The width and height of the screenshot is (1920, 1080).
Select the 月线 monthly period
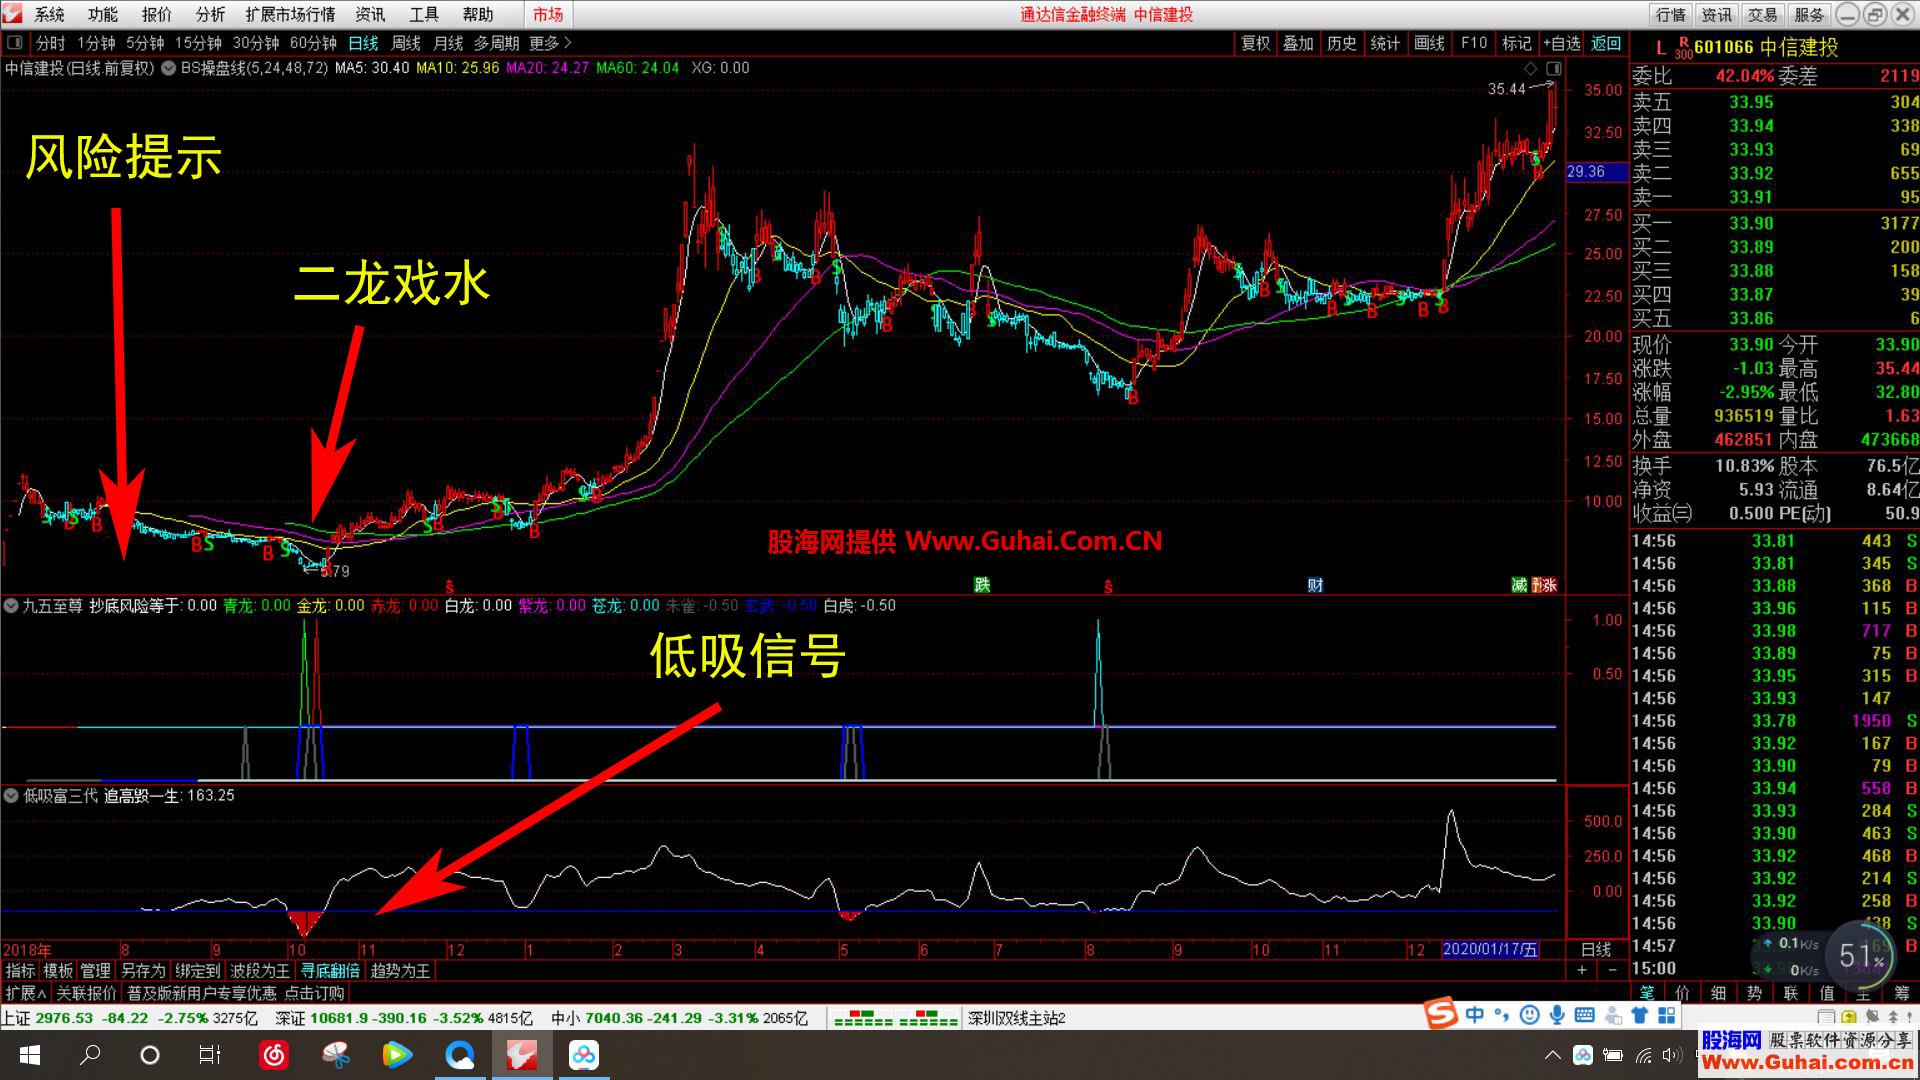click(x=448, y=43)
